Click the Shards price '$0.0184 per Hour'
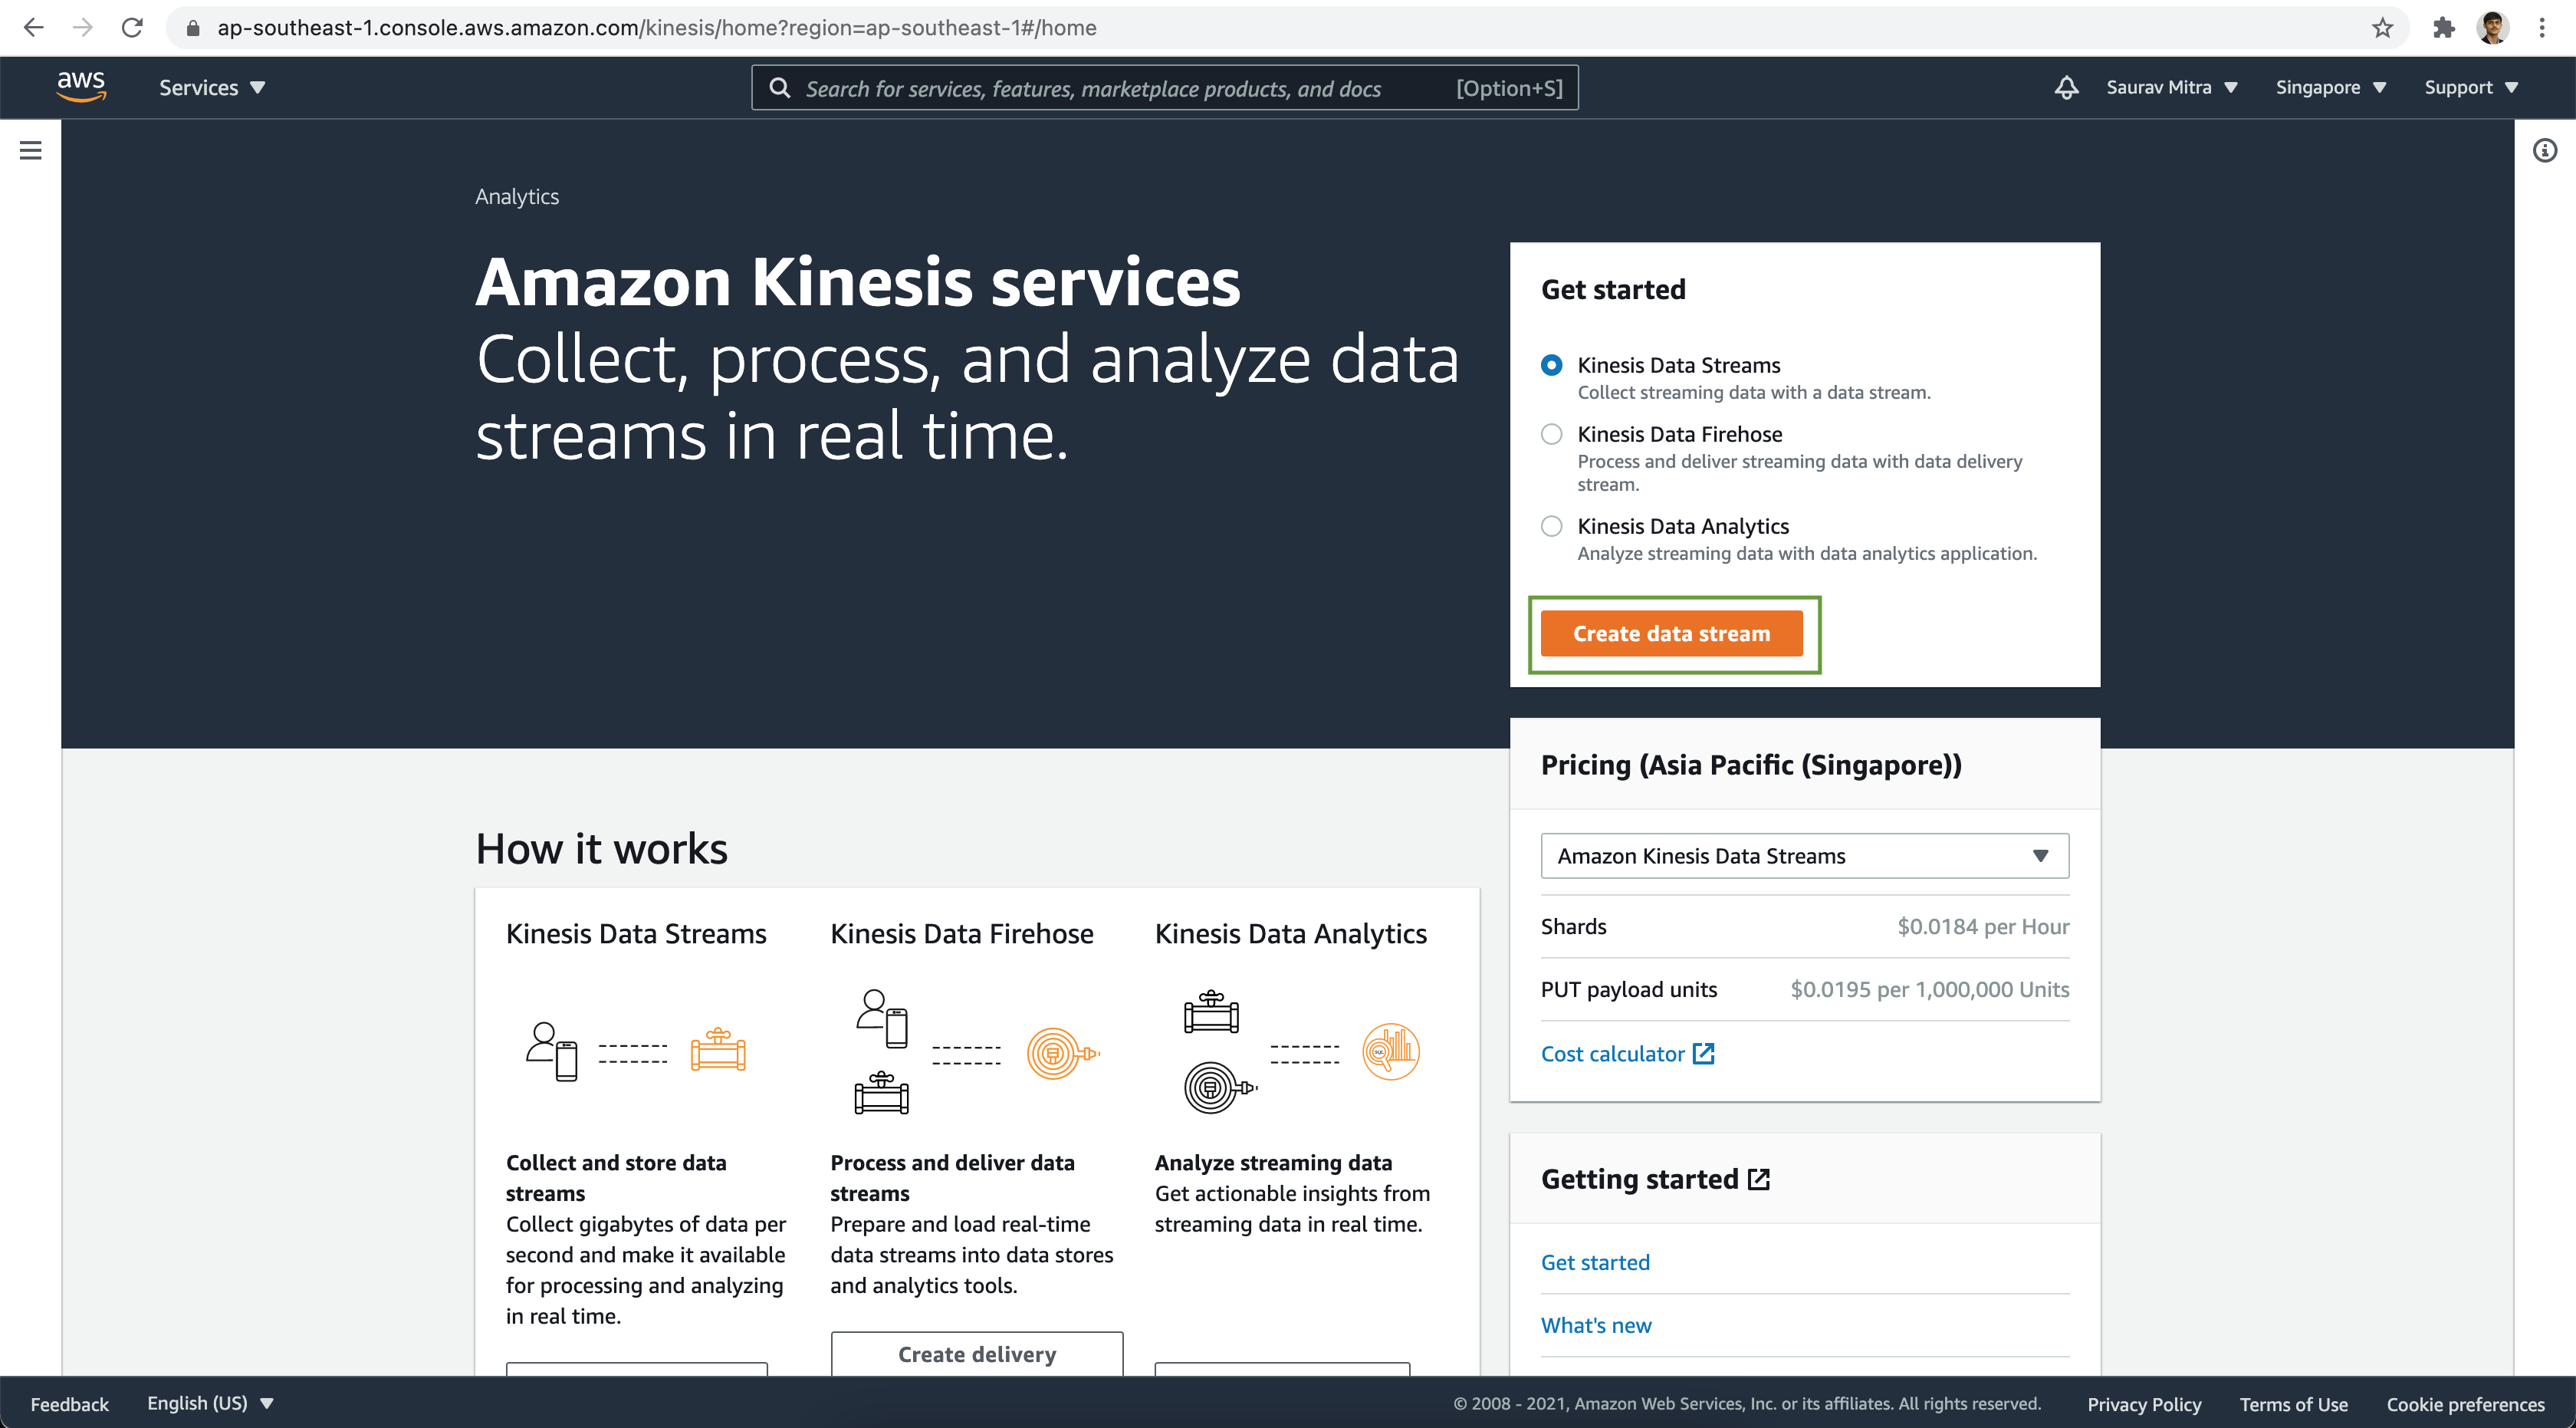 pos(1983,927)
